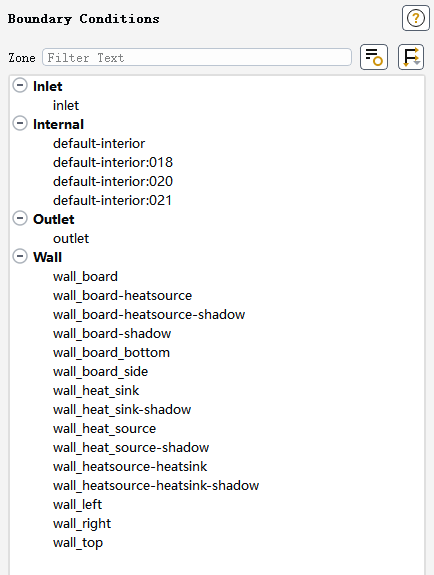The height and width of the screenshot is (575, 434).
Task: Pick the wall_board_bottom entry
Action: [x=111, y=352]
